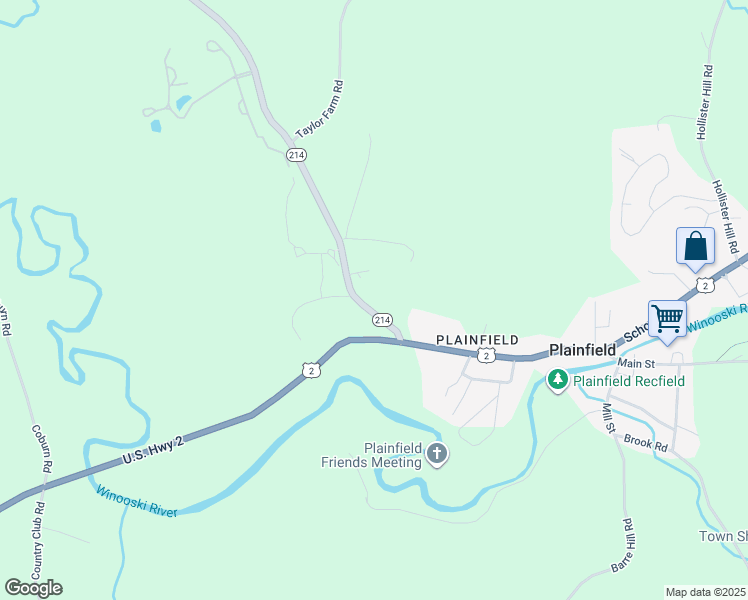Viewport: 748px width, 600px height.
Task: Click the US 2 shield under PLAINFIELD label
Action: [486, 355]
